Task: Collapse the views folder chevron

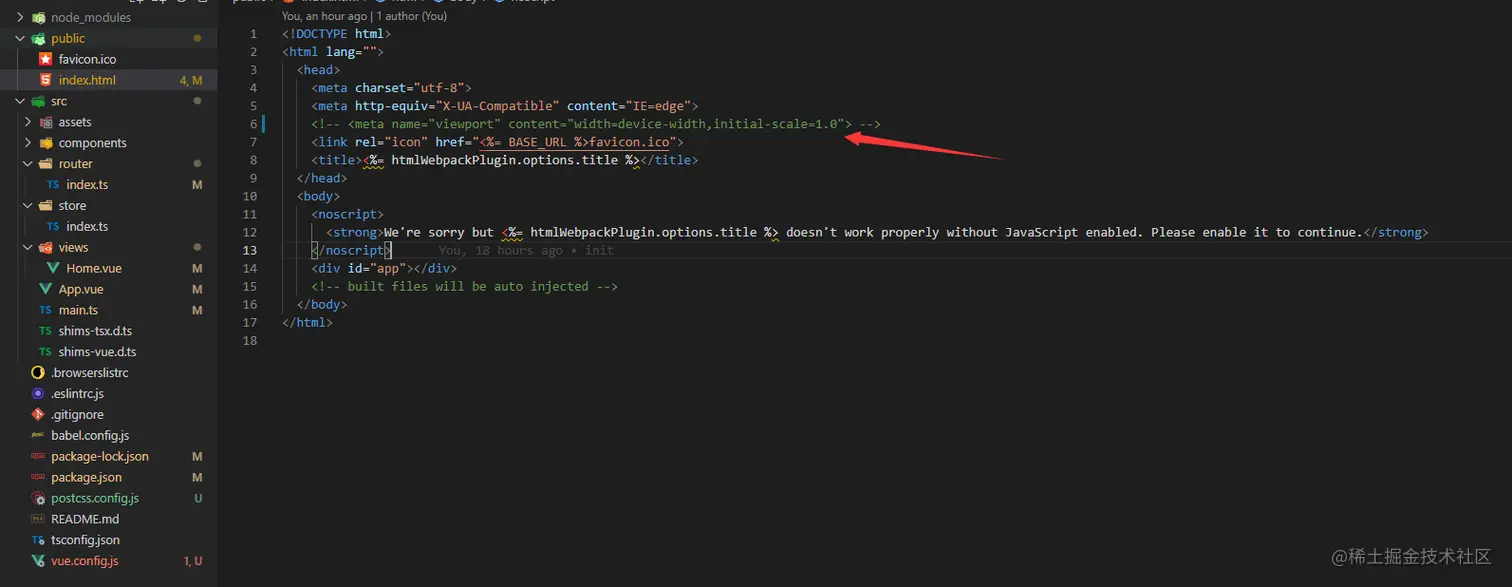Action: (28, 248)
